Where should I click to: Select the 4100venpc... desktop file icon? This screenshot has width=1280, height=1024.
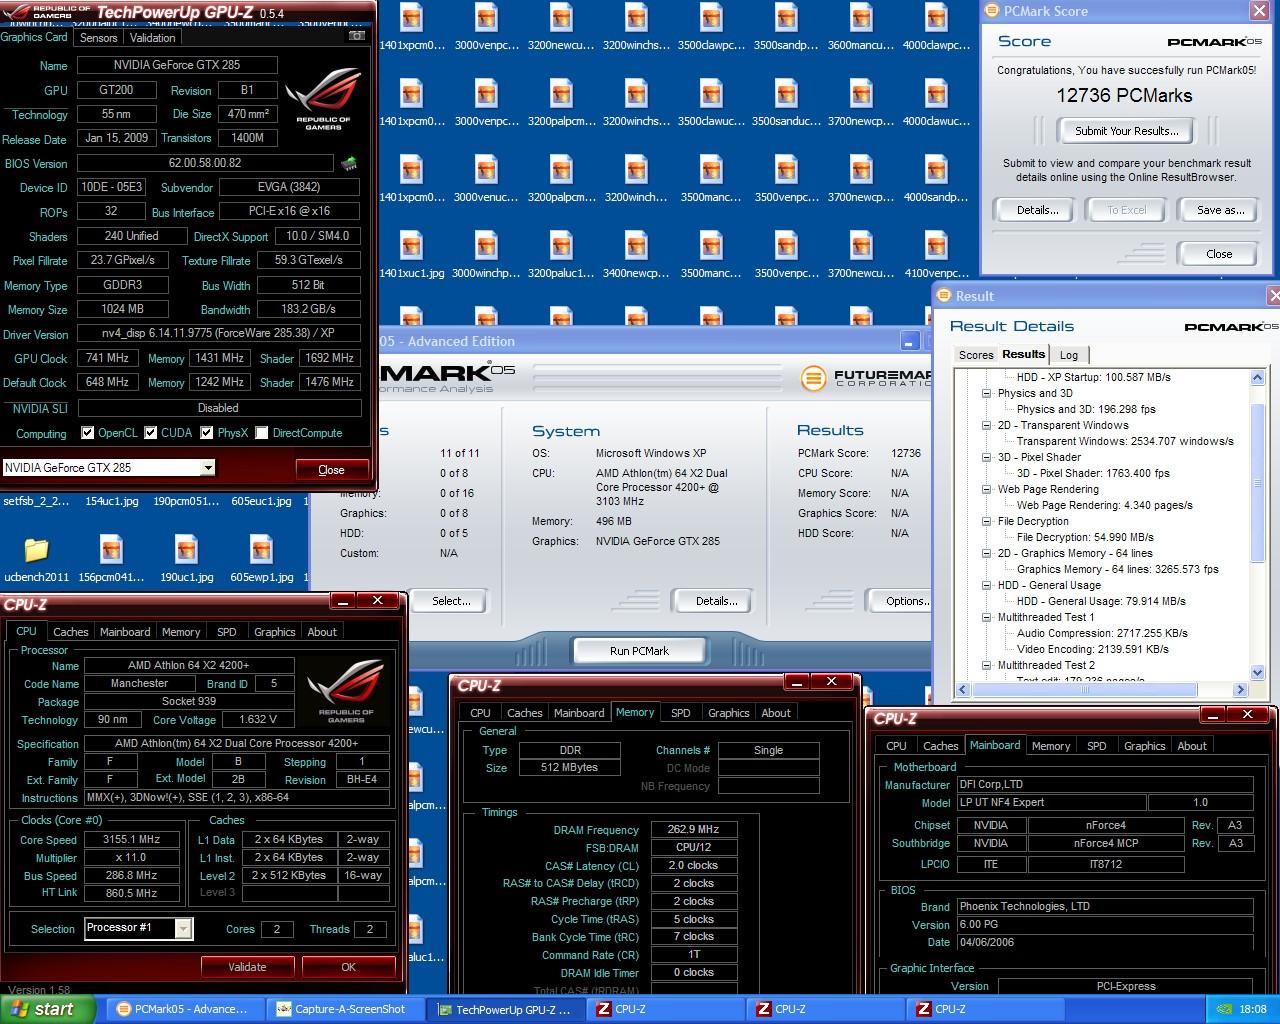point(936,247)
